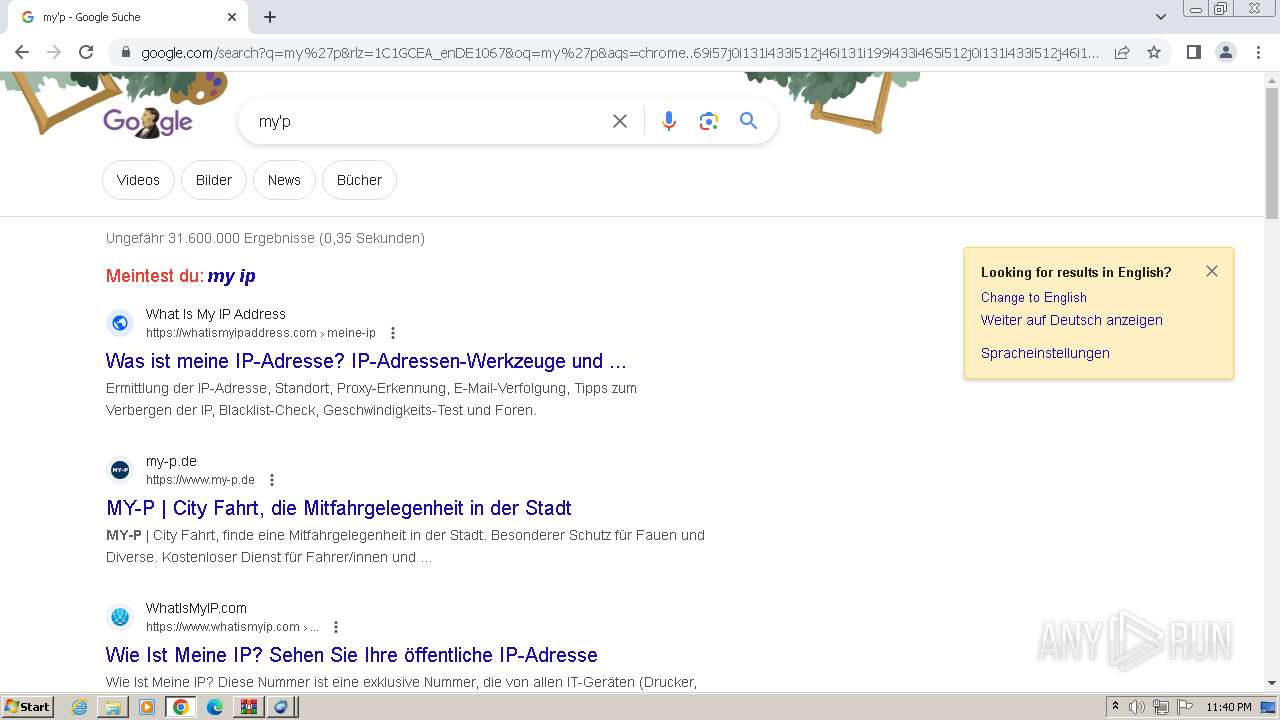Open 'Spracheinstellungen' link
The height and width of the screenshot is (720, 1280).
pos(1045,353)
